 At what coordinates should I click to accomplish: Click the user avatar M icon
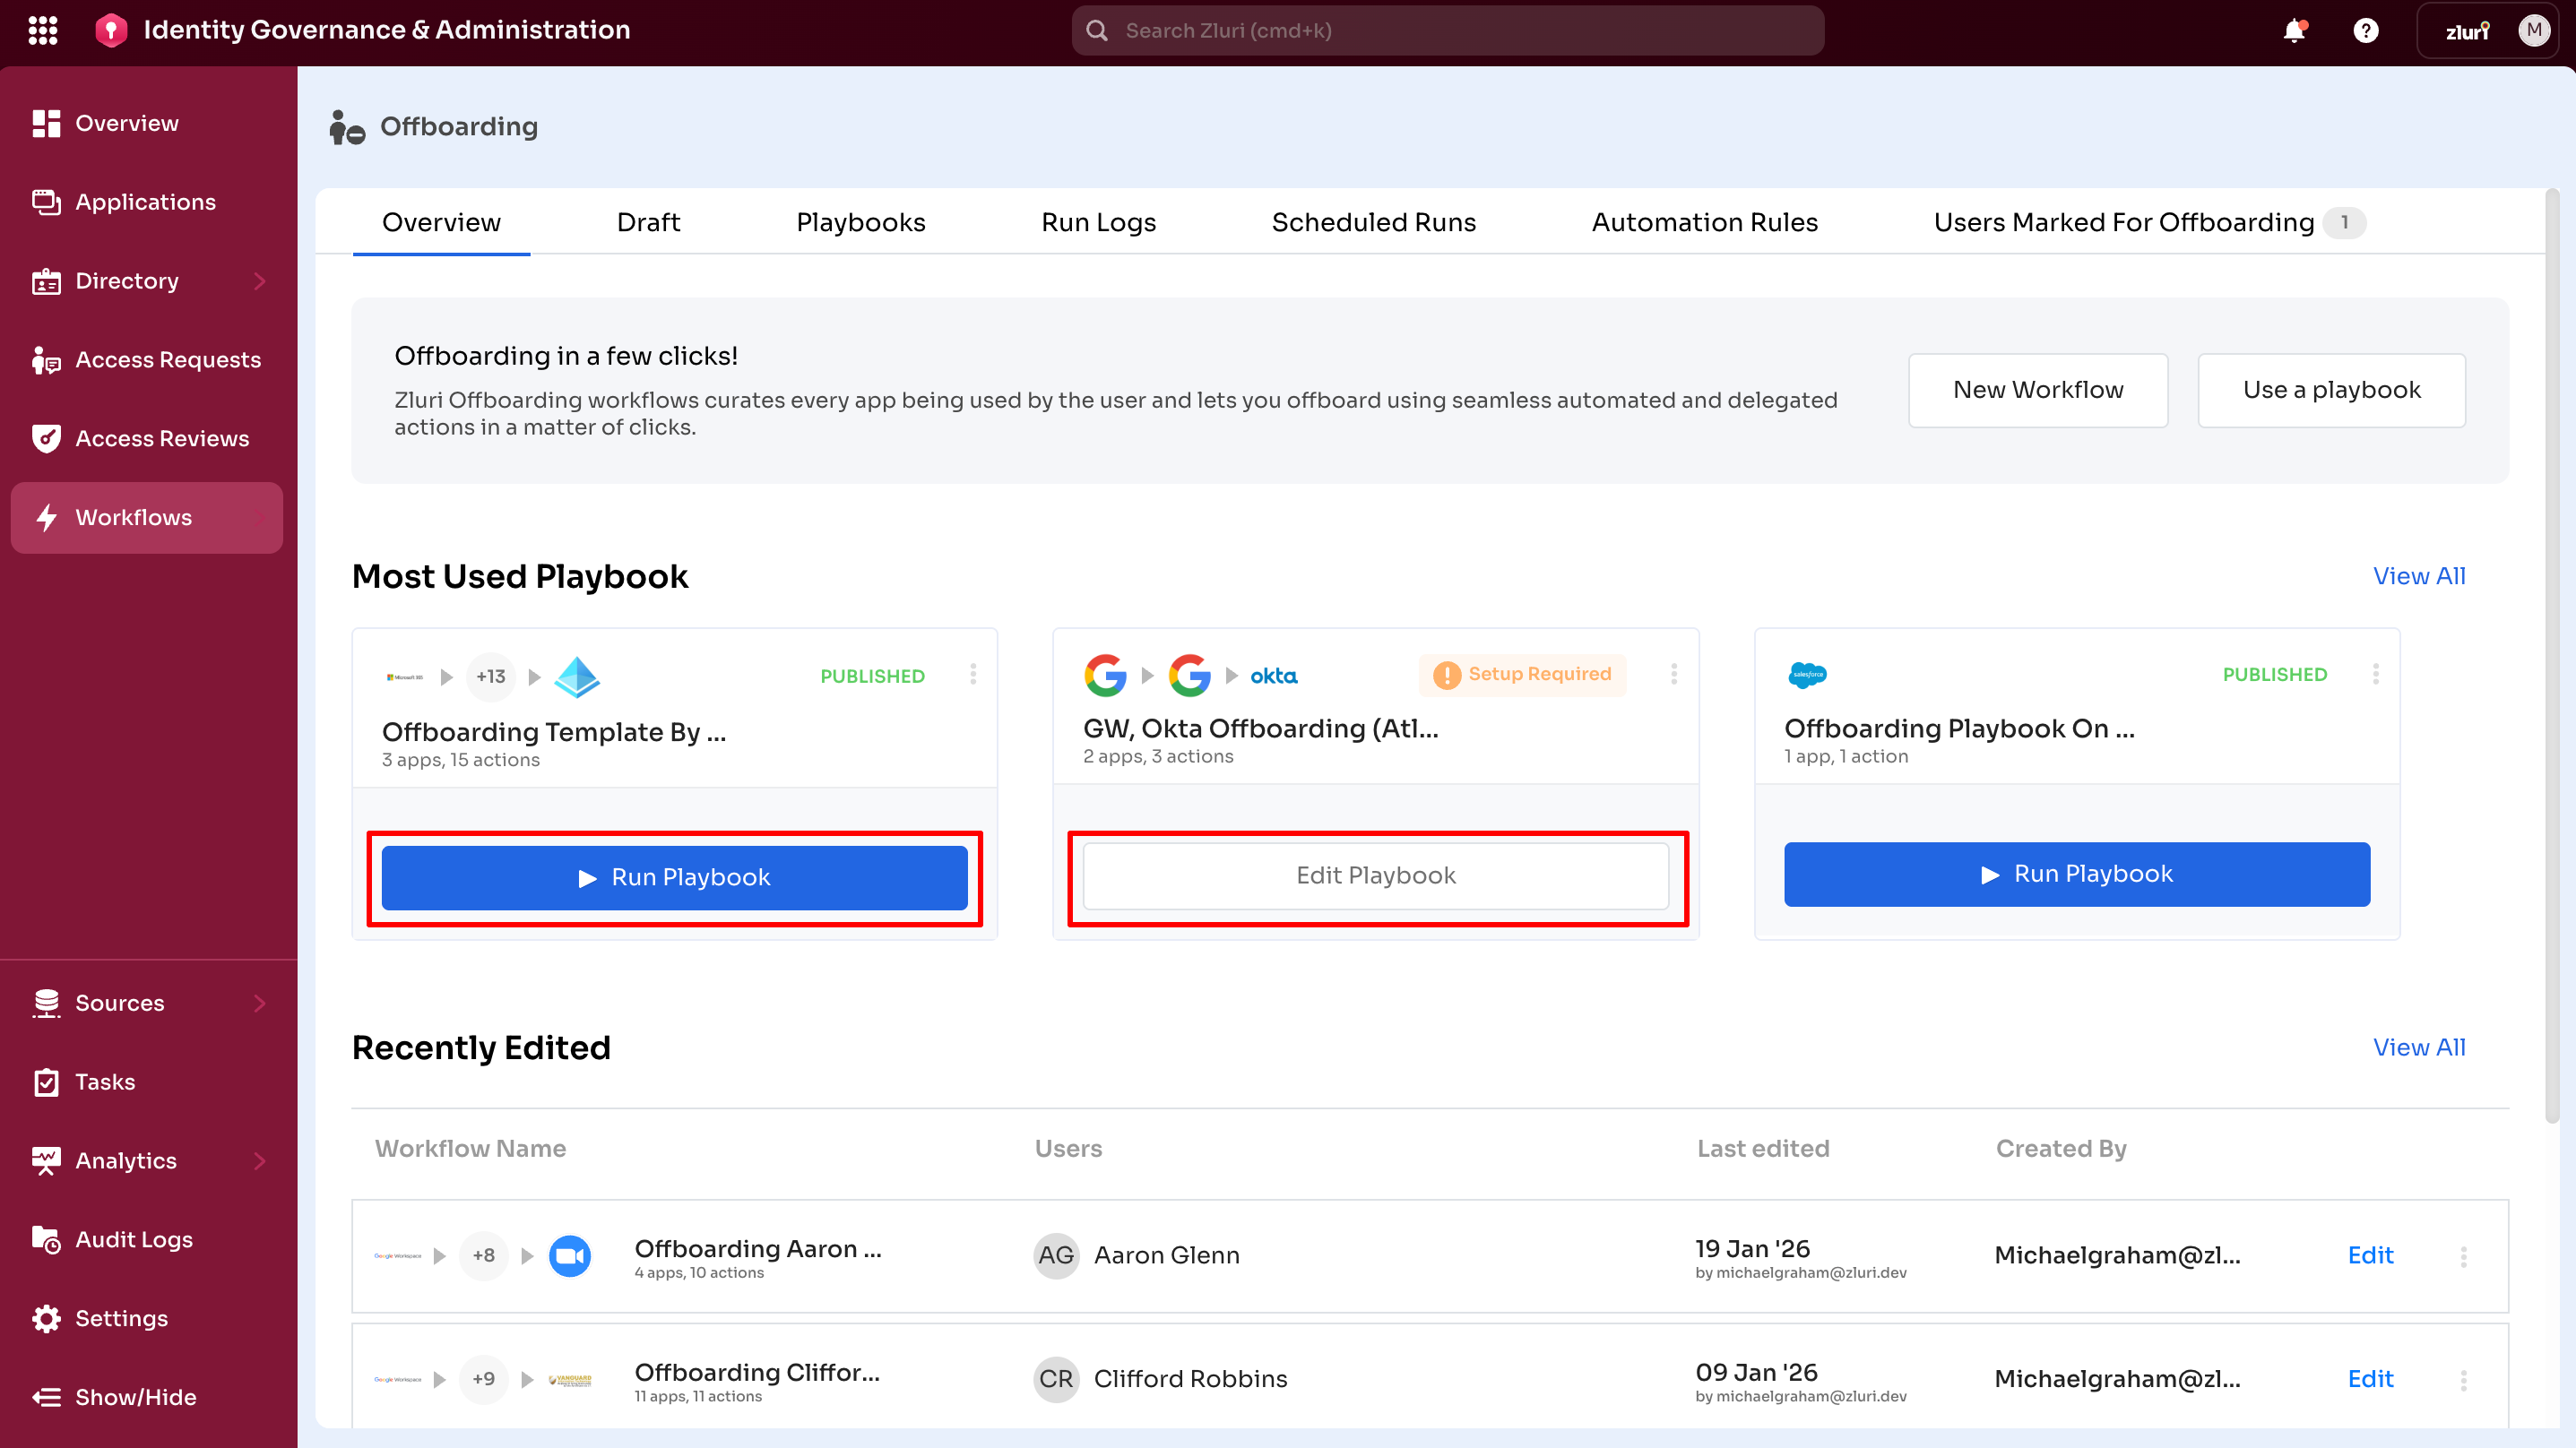coord(2533,30)
